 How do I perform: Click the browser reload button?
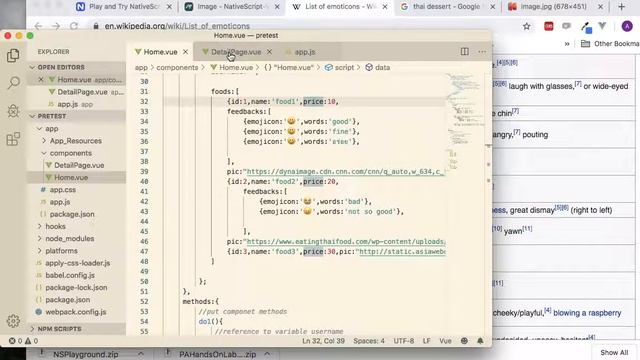pos(74,26)
